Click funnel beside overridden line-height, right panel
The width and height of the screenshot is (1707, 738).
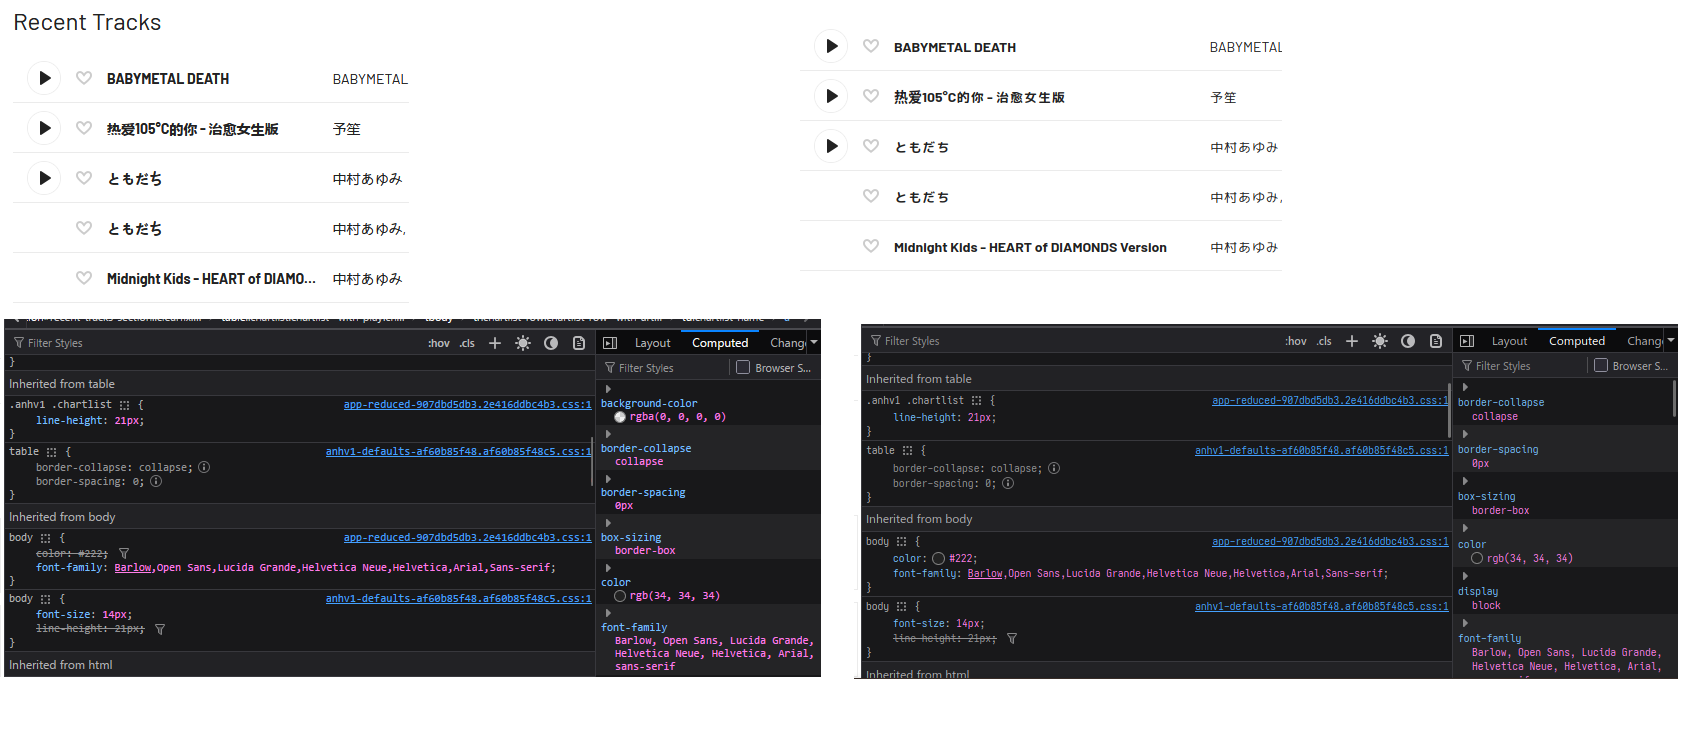coord(1012,638)
